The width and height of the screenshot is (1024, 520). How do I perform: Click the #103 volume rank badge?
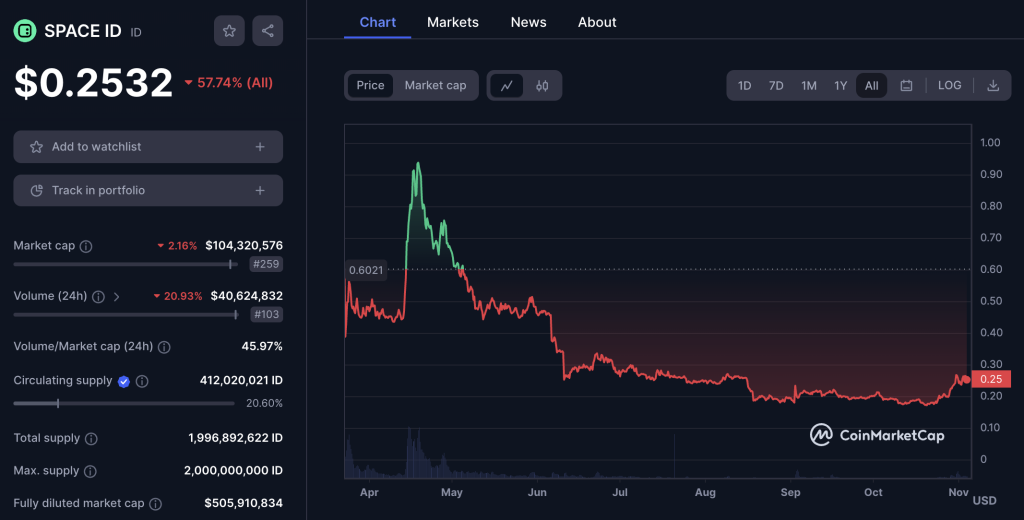tap(266, 315)
